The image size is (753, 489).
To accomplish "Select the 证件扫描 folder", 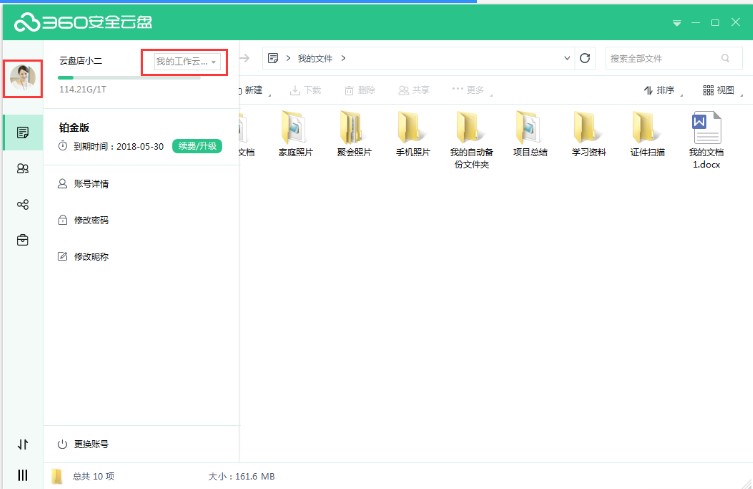I will [647, 133].
